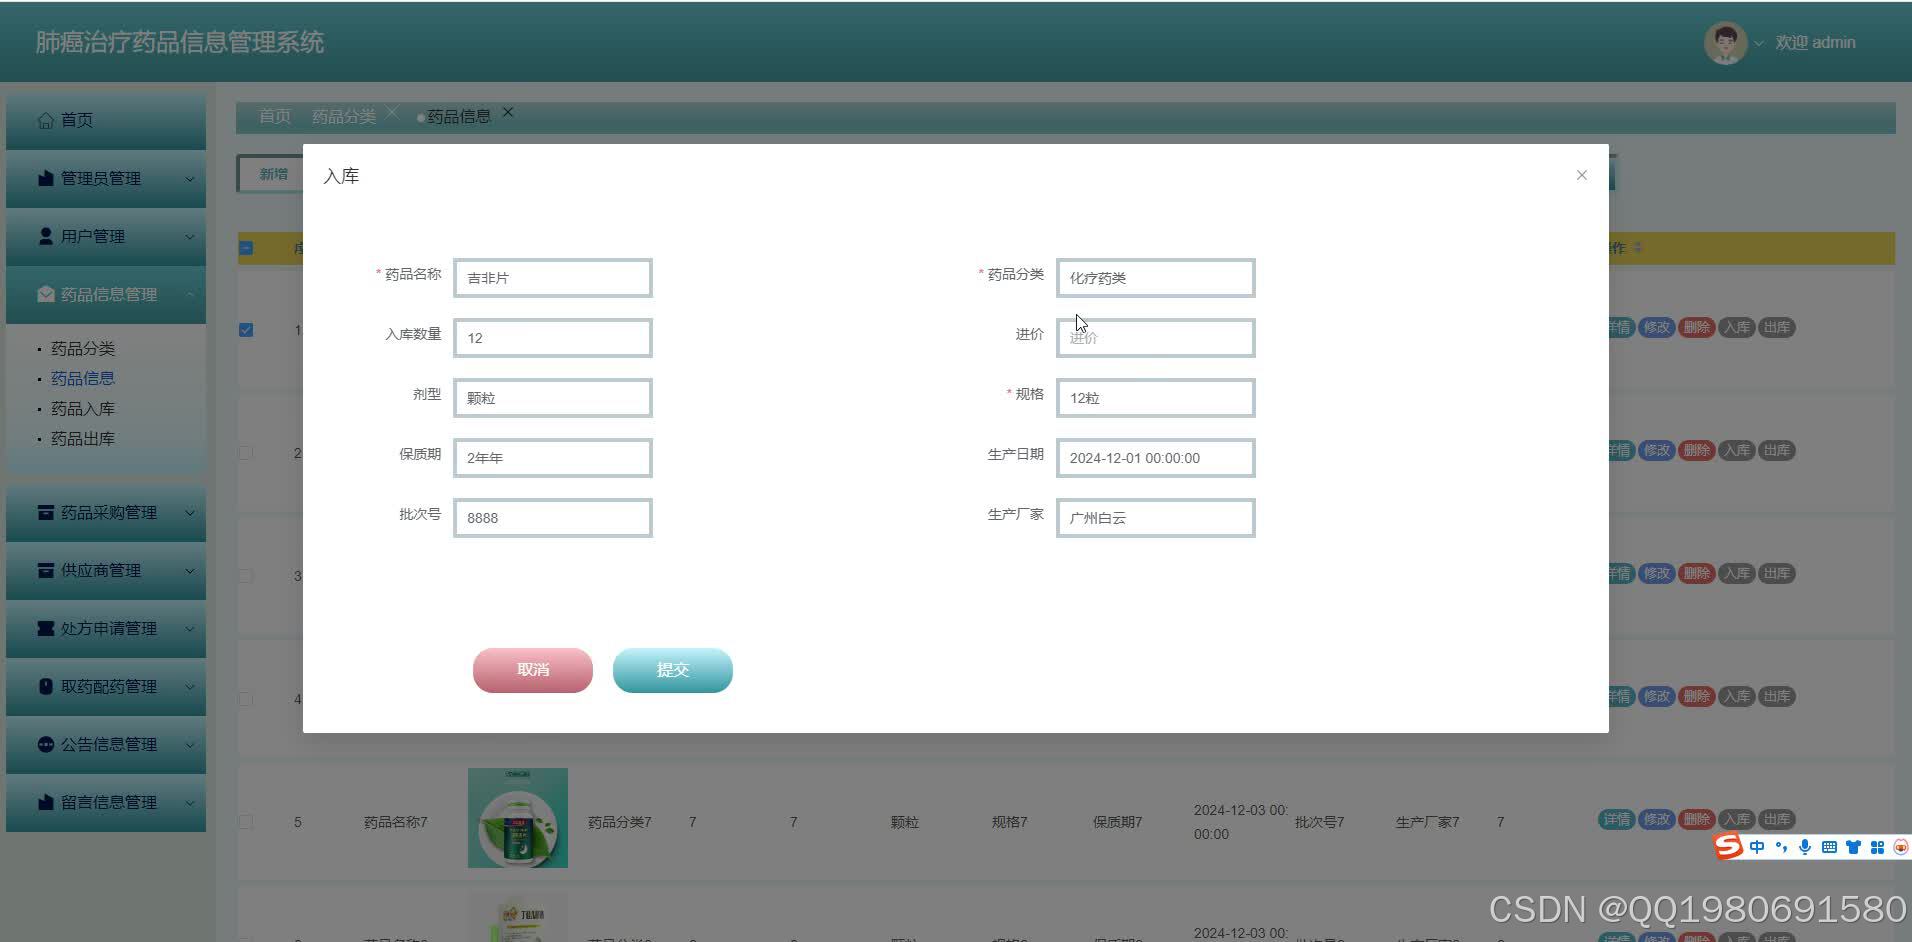Image resolution: width=1912 pixels, height=942 pixels.
Task: Open the user dropdown arrow near admin
Action: coord(1759,43)
